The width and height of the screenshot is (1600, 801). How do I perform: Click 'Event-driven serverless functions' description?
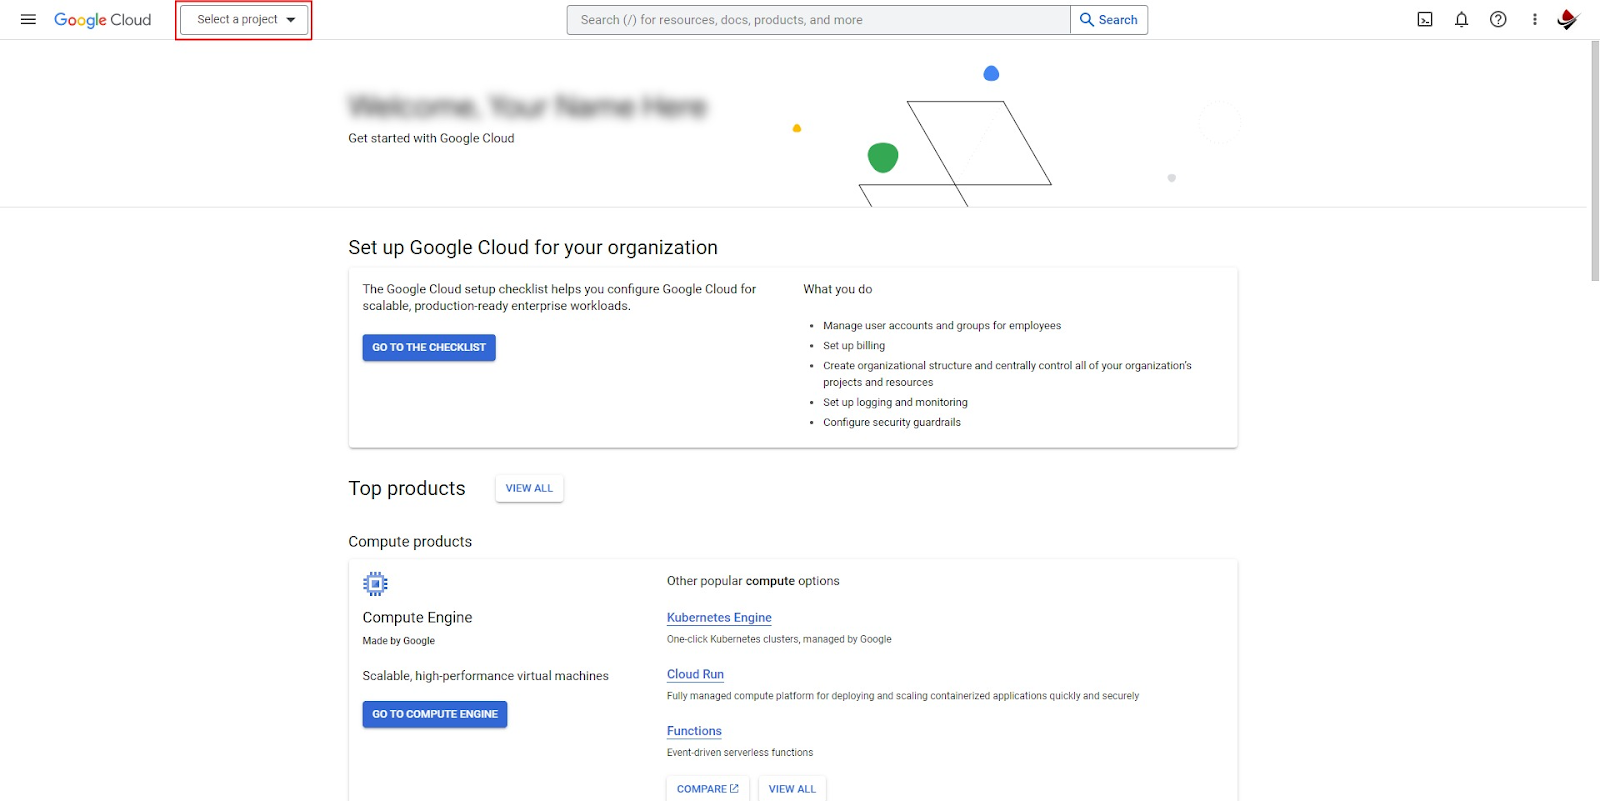pos(740,753)
